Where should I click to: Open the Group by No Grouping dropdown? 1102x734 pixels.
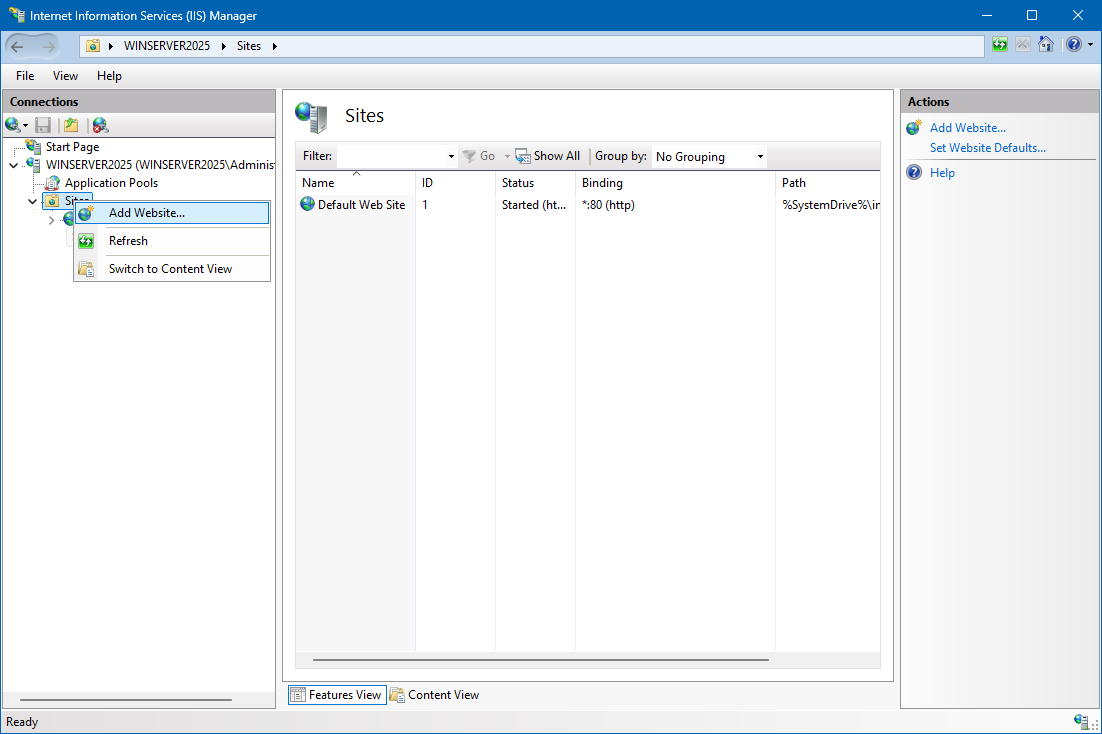(x=710, y=157)
